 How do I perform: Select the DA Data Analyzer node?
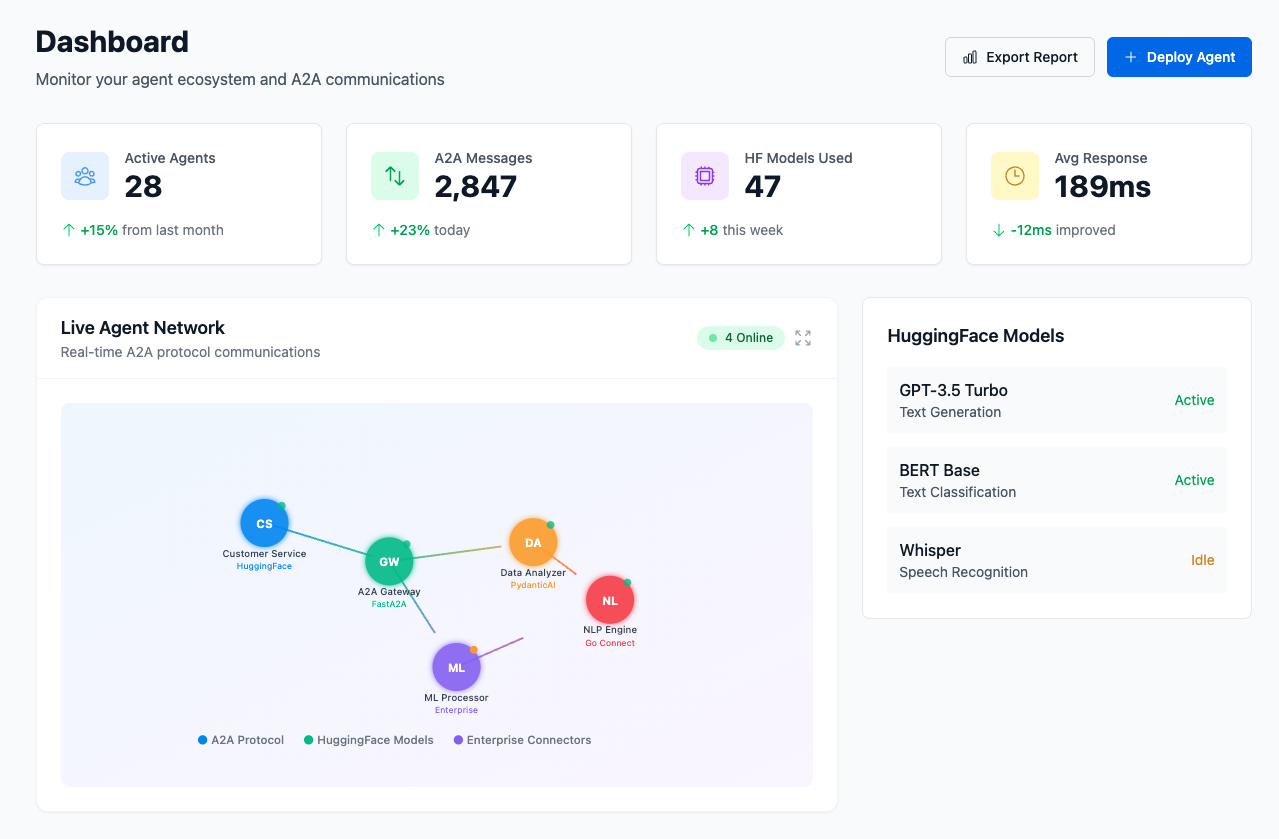(533, 541)
